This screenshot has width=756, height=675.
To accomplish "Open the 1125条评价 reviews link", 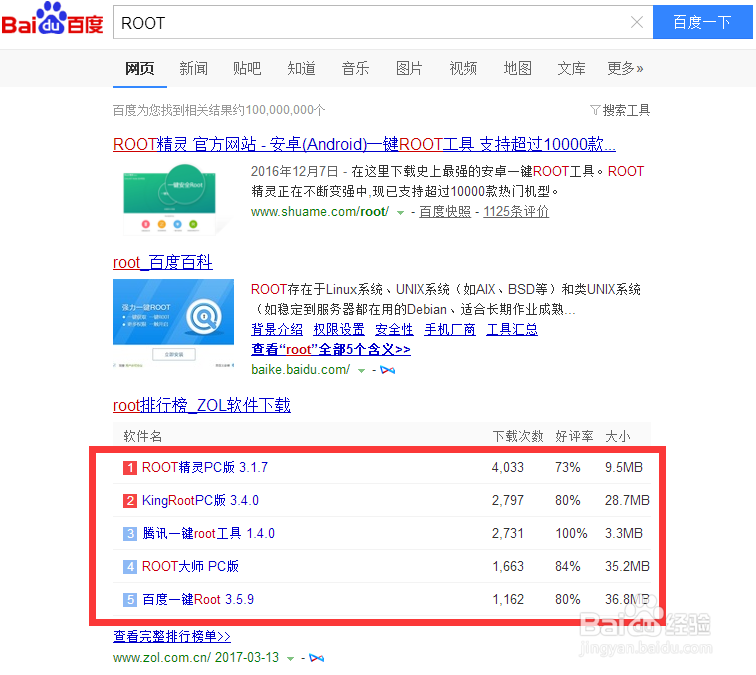I will [x=516, y=212].
